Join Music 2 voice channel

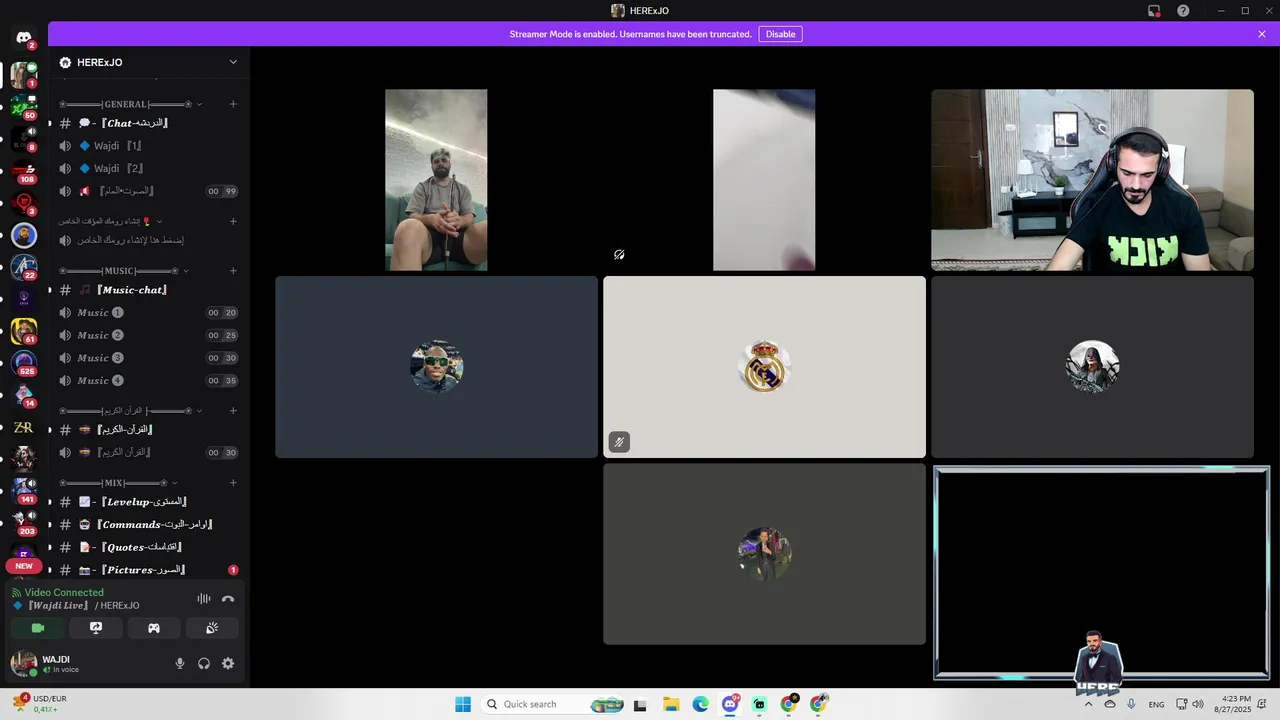click(x=149, y=335)
